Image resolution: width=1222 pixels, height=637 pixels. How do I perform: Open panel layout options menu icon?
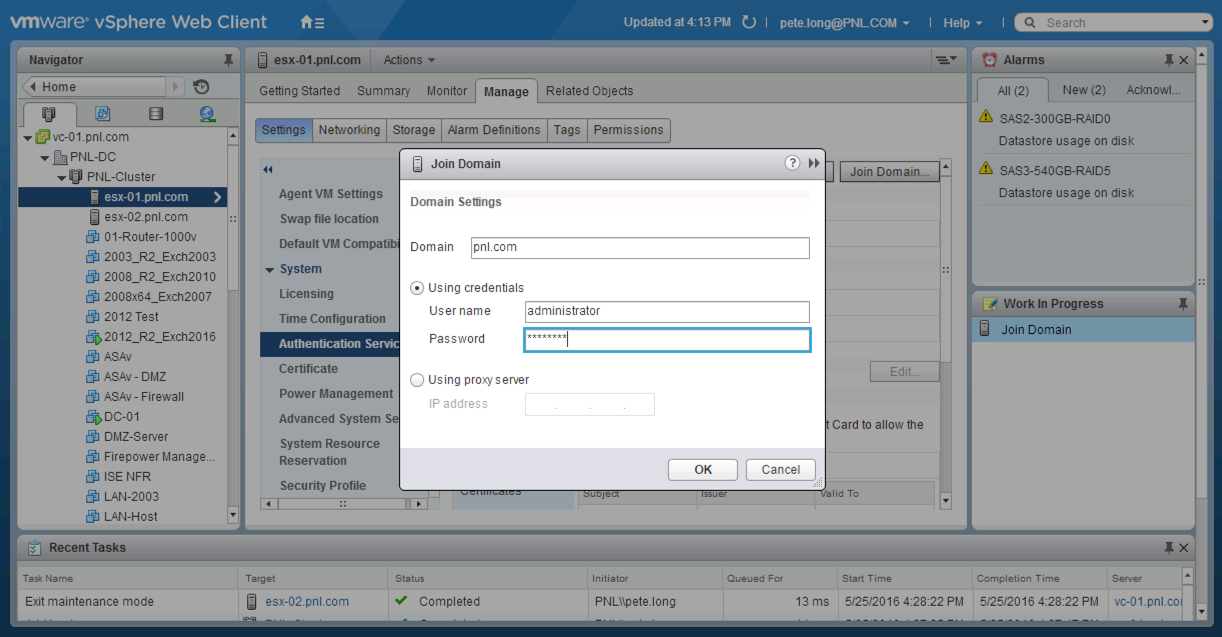pyautogui.click(x=945, y=60)
